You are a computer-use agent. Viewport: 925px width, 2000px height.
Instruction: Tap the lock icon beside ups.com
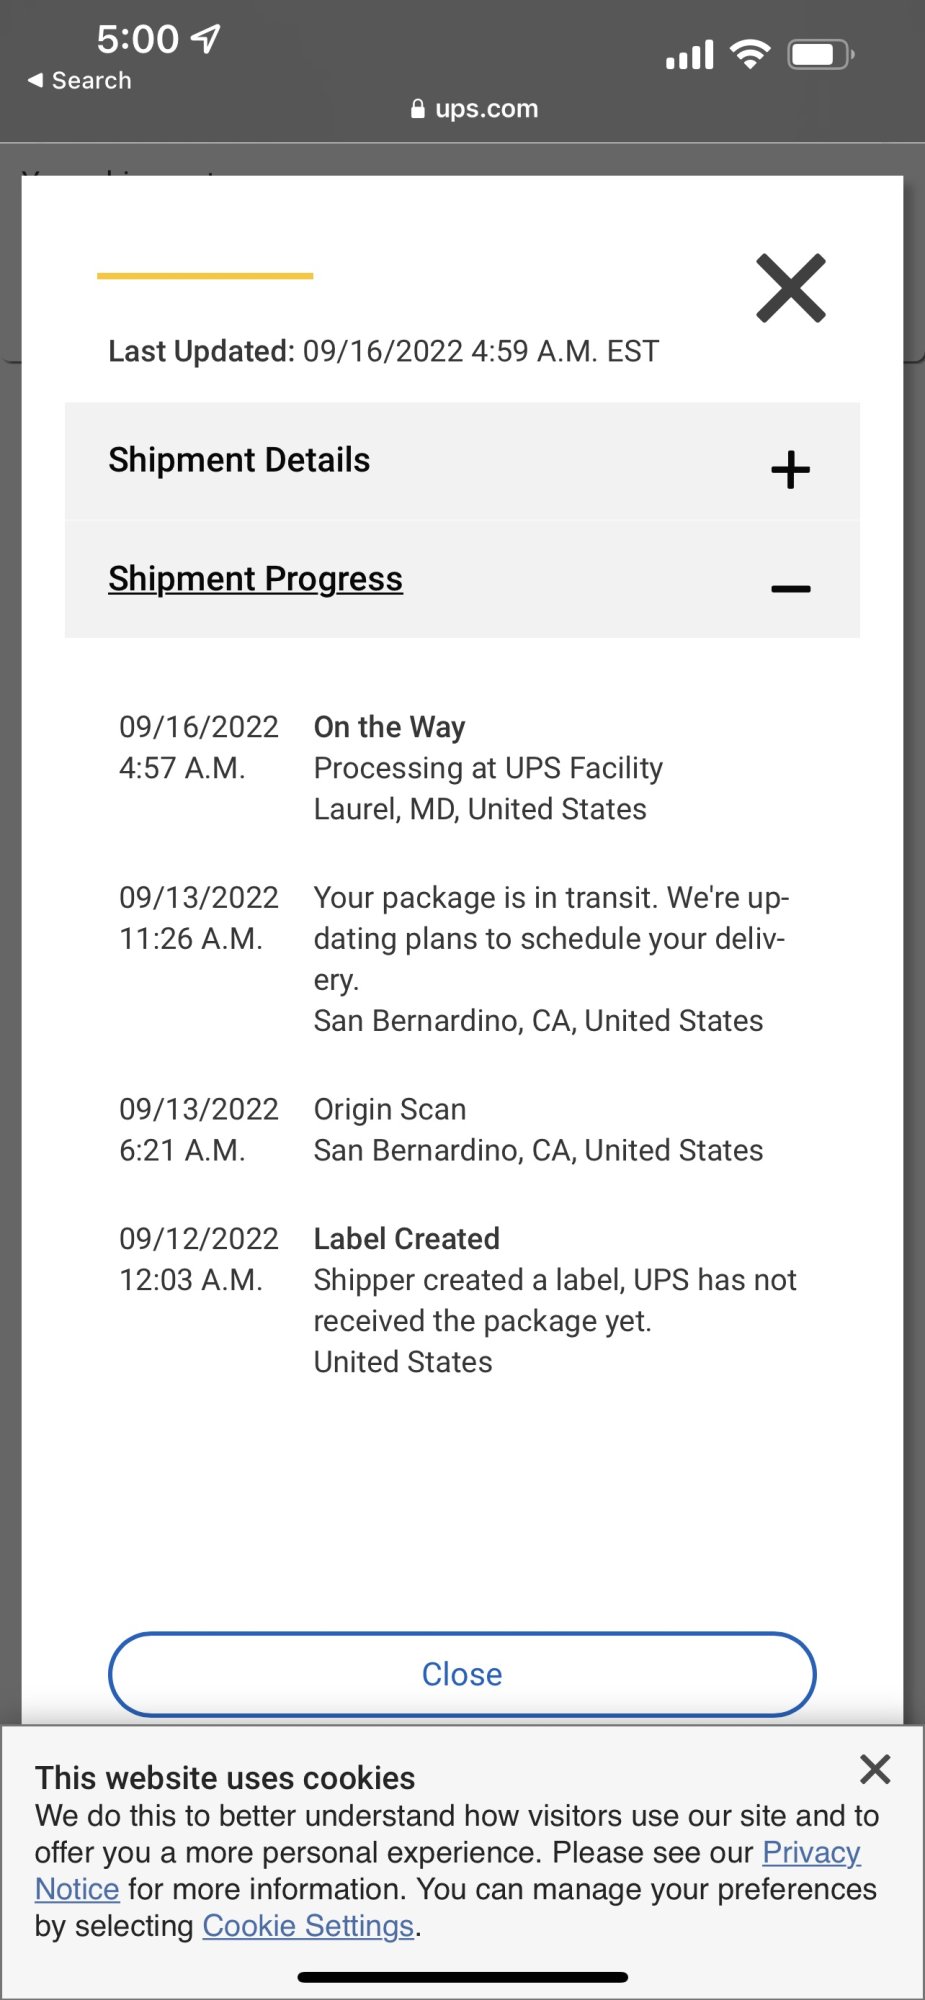click(418, 109)
